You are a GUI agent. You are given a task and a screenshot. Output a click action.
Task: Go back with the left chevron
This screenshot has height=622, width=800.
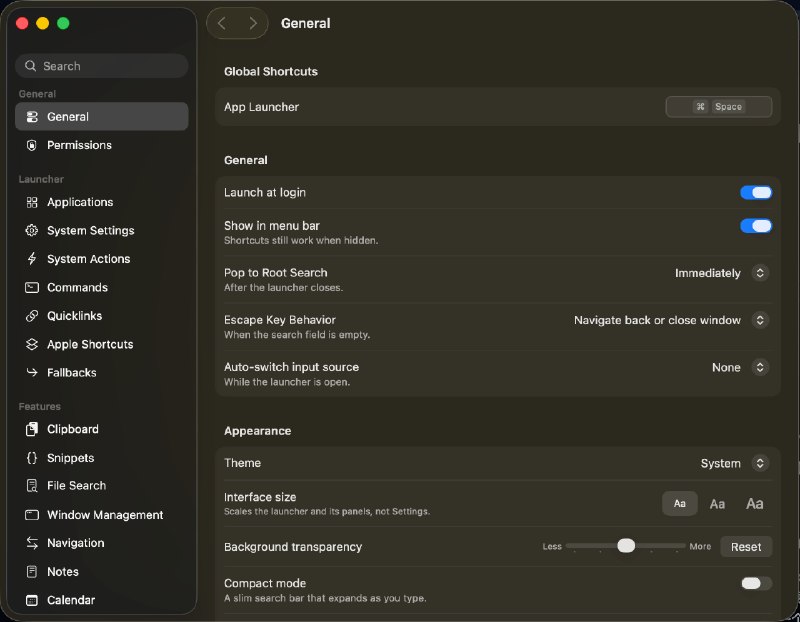[222, 23]
